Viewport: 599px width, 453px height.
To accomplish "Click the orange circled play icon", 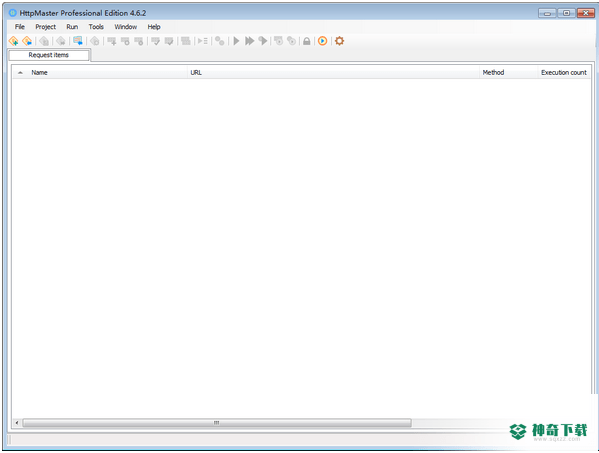I will pos(322,41).
